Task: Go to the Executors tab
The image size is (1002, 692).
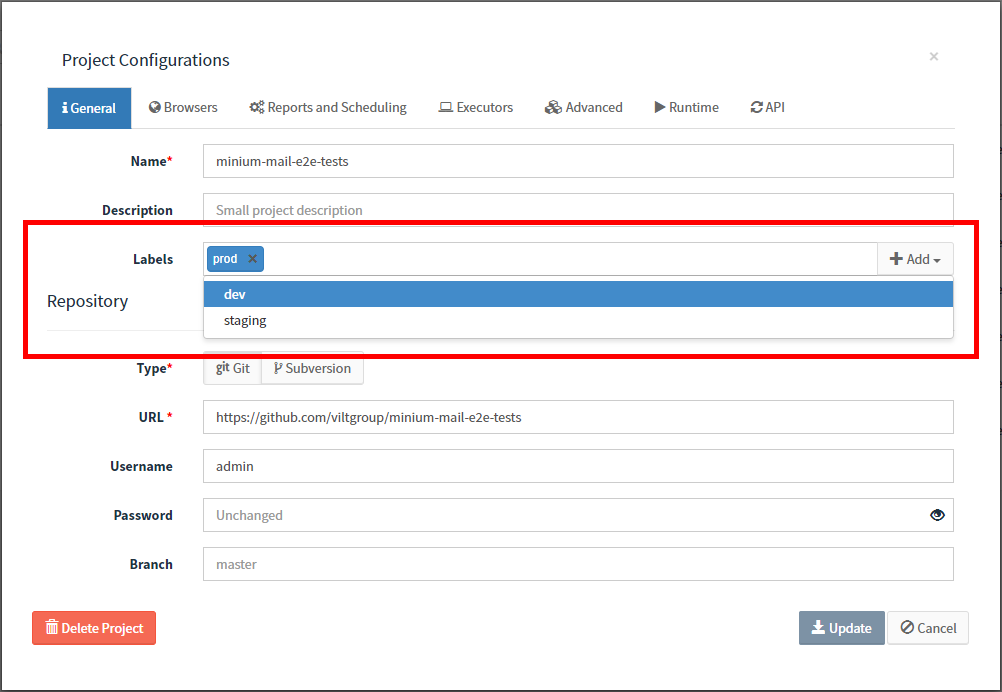Action: (475, 107)
